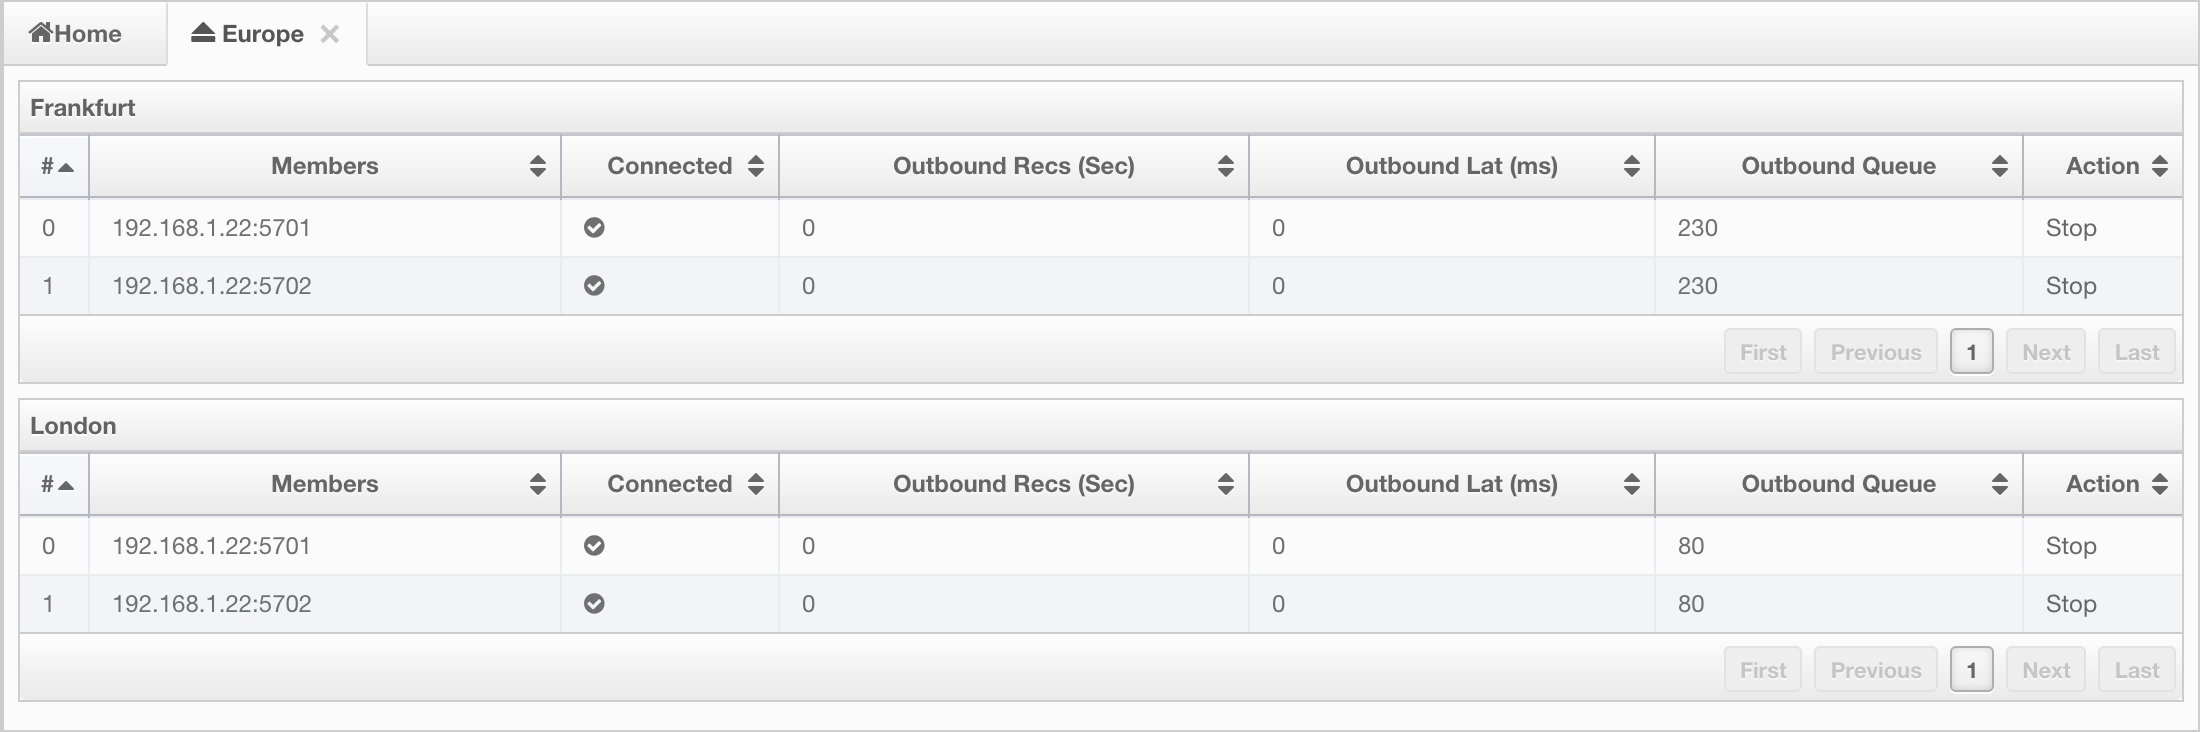The image size is (2200, 732).
Task: Sort Frankfurt table by Connected column
Action: 670,166
